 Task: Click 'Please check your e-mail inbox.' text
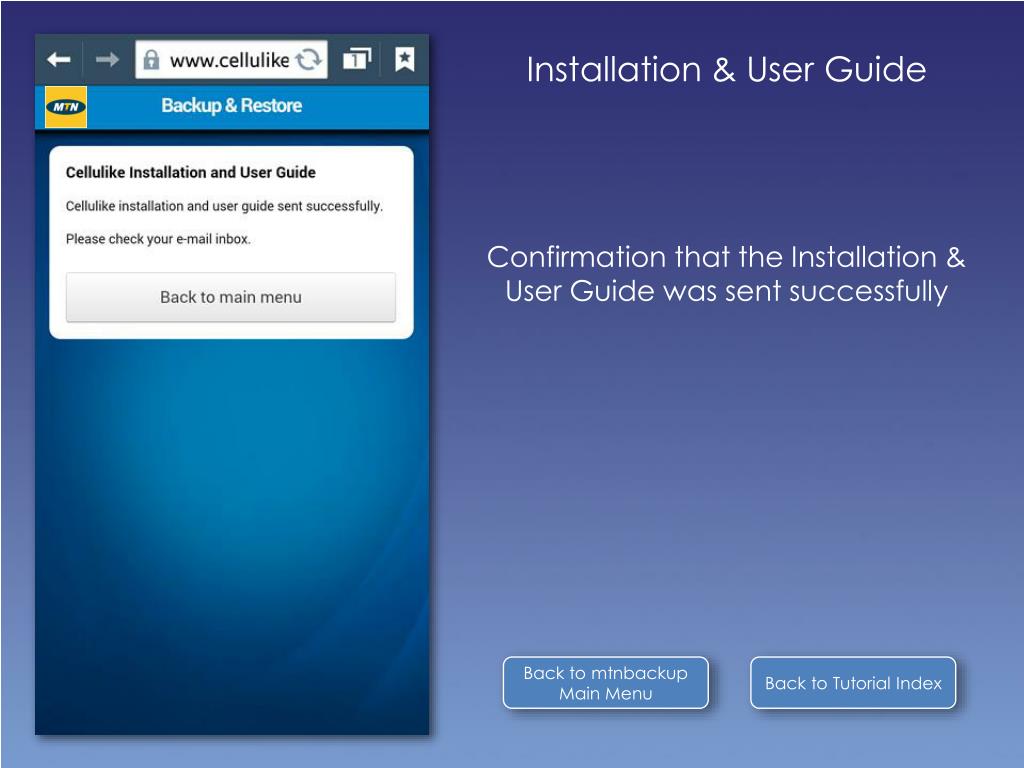tap(158, 239)
